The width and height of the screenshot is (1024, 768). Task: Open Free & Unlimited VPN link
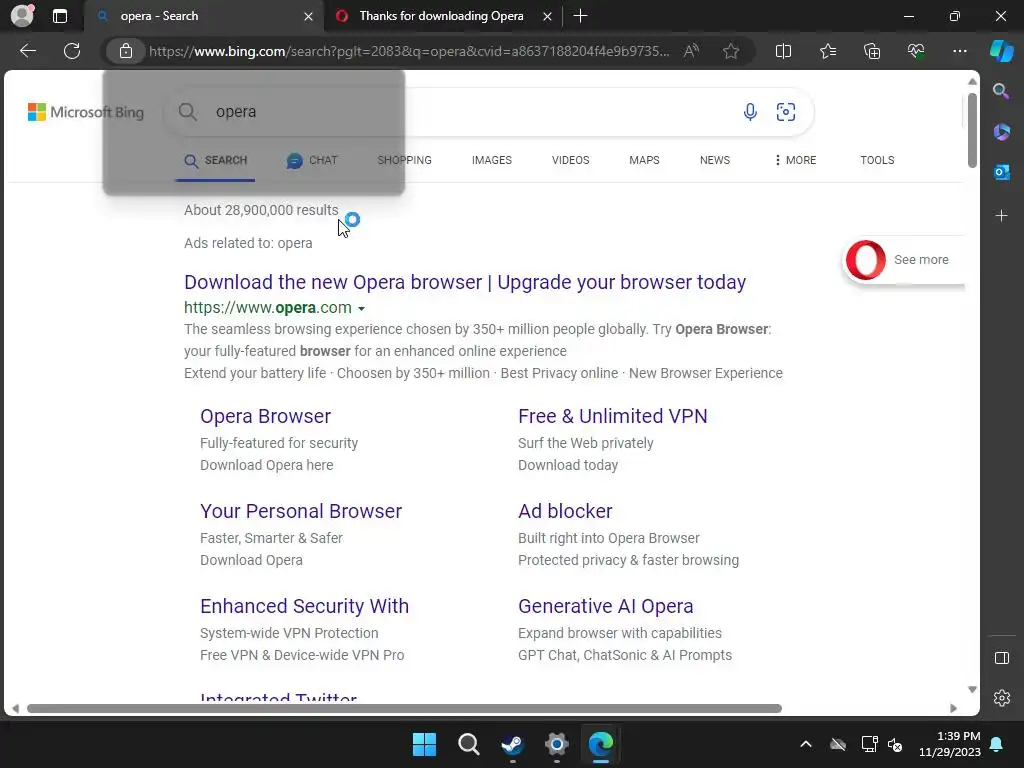click(613, 416)
